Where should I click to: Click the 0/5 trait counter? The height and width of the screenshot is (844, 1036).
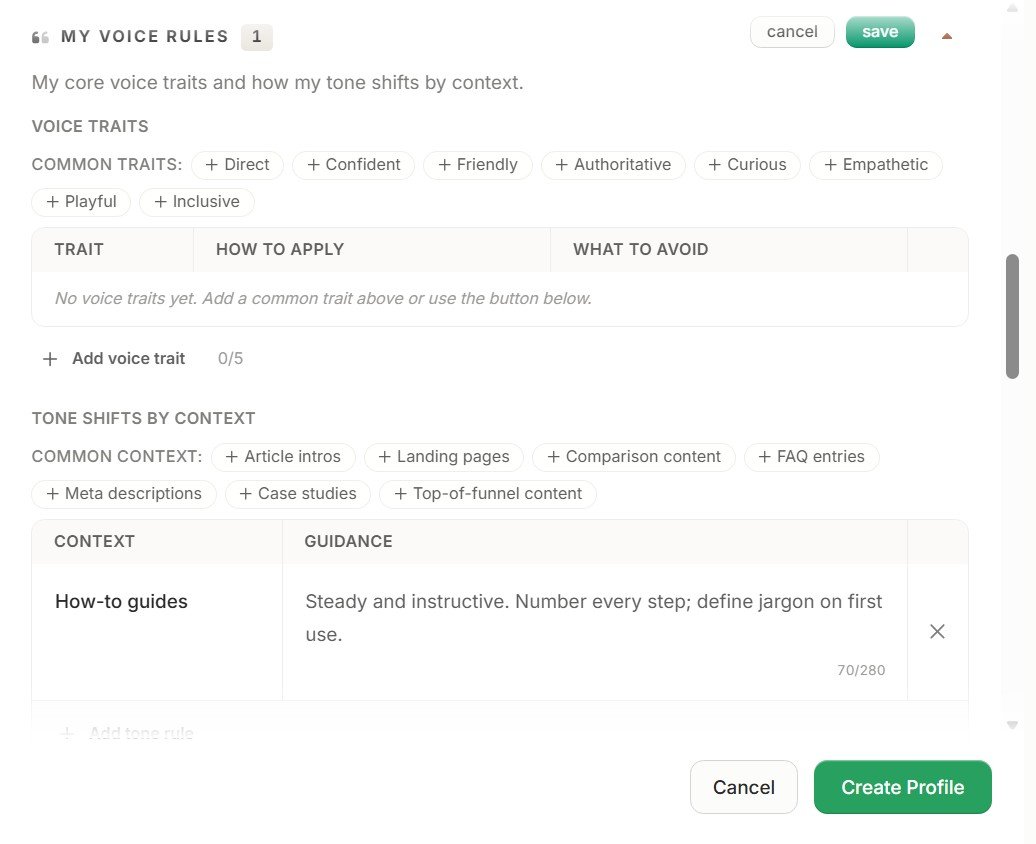[x=231, y=358]
